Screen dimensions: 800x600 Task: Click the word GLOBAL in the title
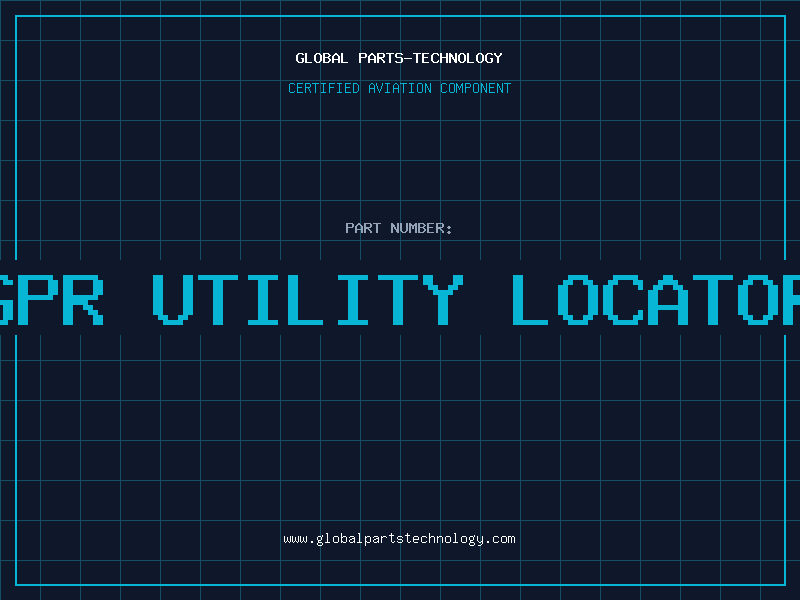click(x=321, y=58)
